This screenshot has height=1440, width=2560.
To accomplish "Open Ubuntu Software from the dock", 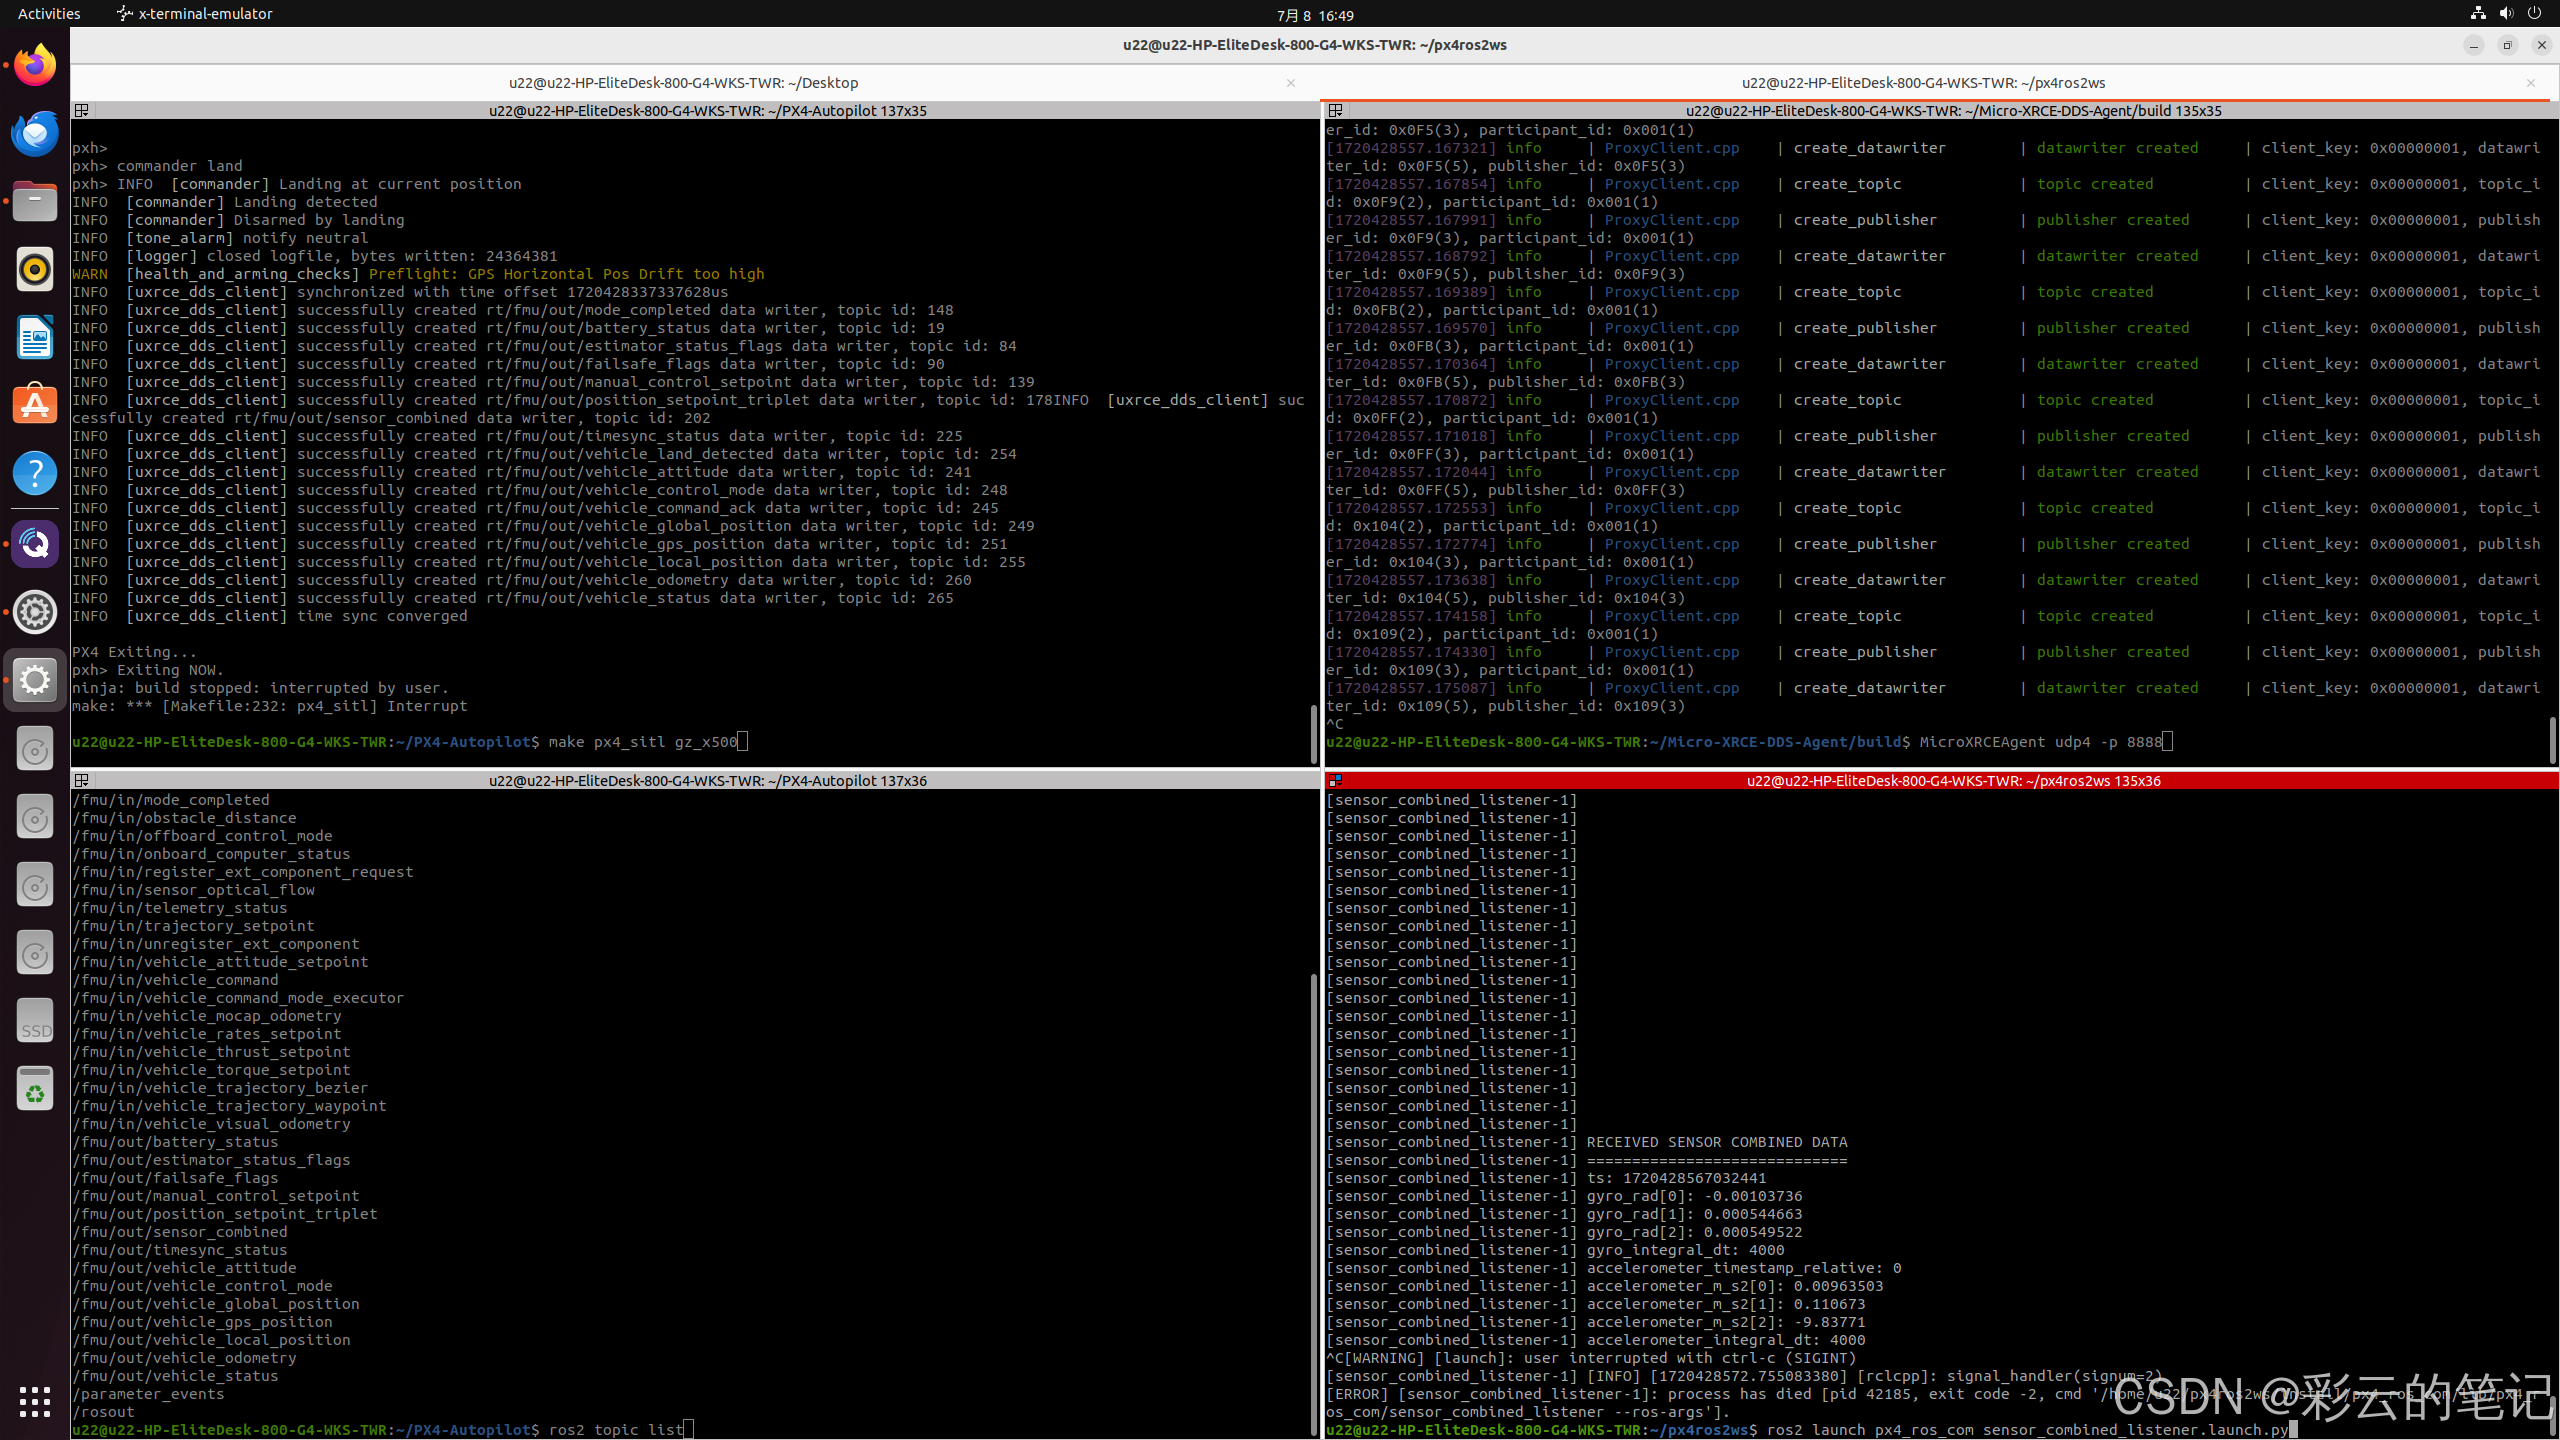I will pos(35,404).
